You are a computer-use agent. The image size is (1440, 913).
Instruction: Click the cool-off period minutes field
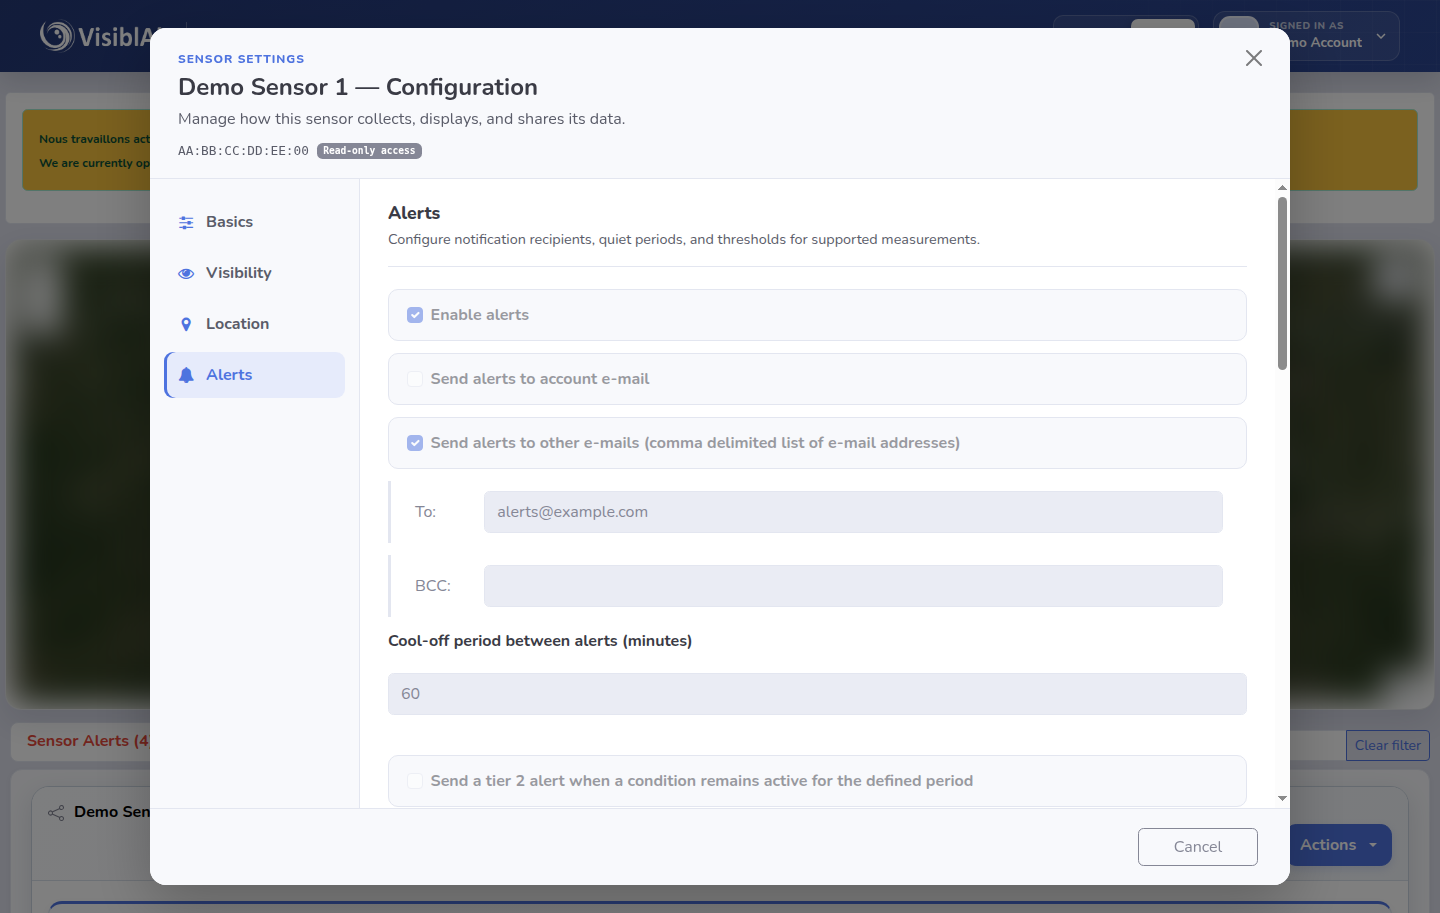tap(817, 694)
